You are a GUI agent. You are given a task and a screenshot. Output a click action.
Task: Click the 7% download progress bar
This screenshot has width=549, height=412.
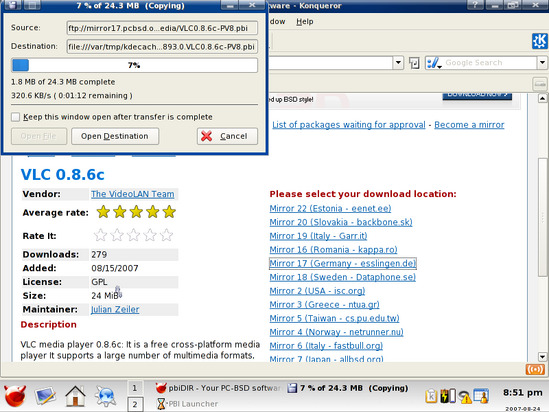[134, 65]
